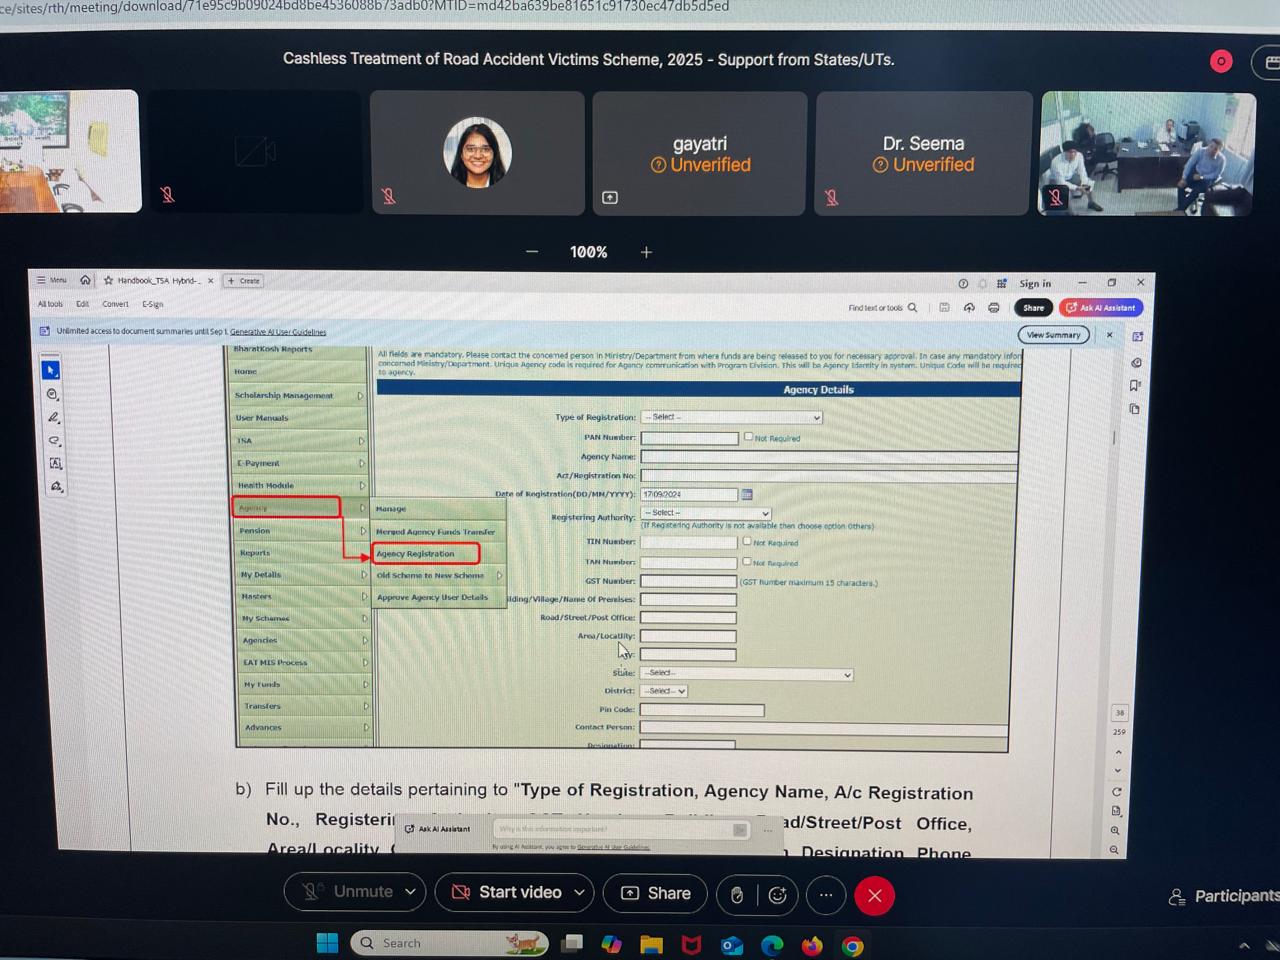Image resolution: width=1280 pixels, height=960 pixels.
Task: Click the Ask AI Assistant button
Action: pos(1101,308)
